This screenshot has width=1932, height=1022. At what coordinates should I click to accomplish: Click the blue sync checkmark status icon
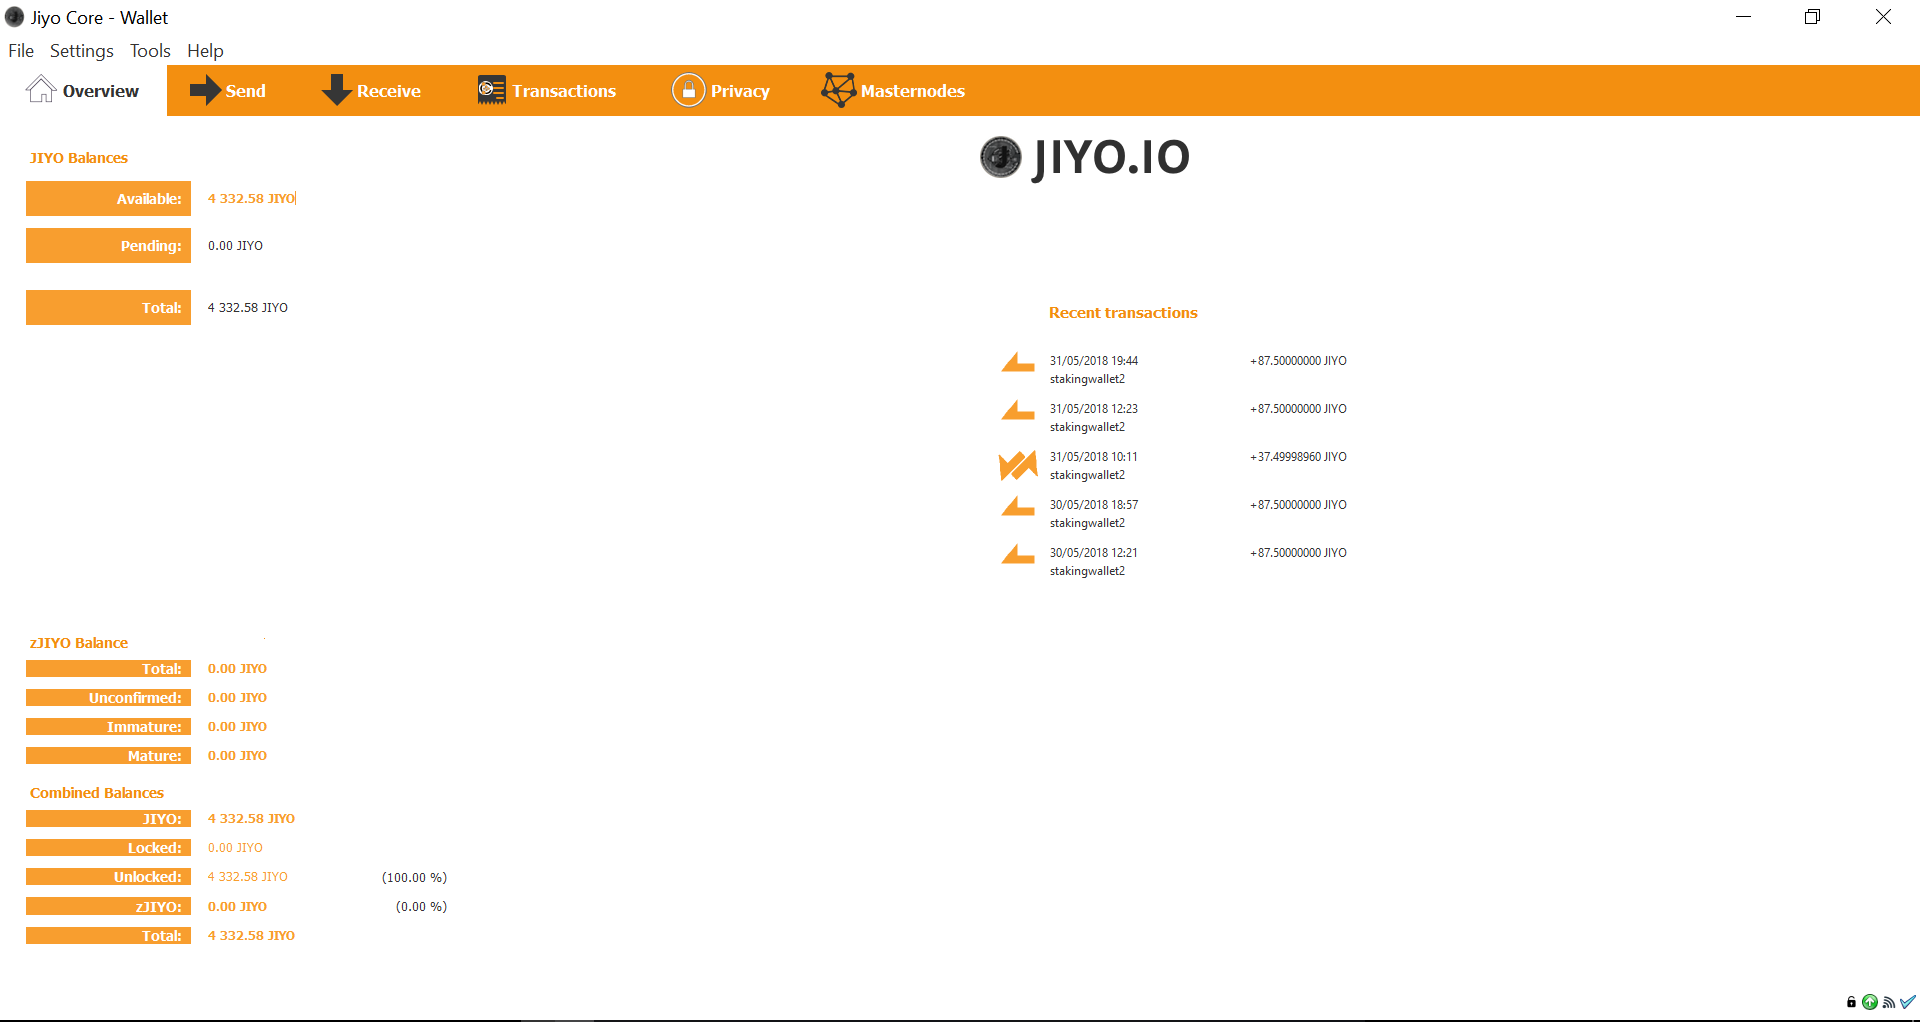pyautogui.click(x=1908, y=1002)
